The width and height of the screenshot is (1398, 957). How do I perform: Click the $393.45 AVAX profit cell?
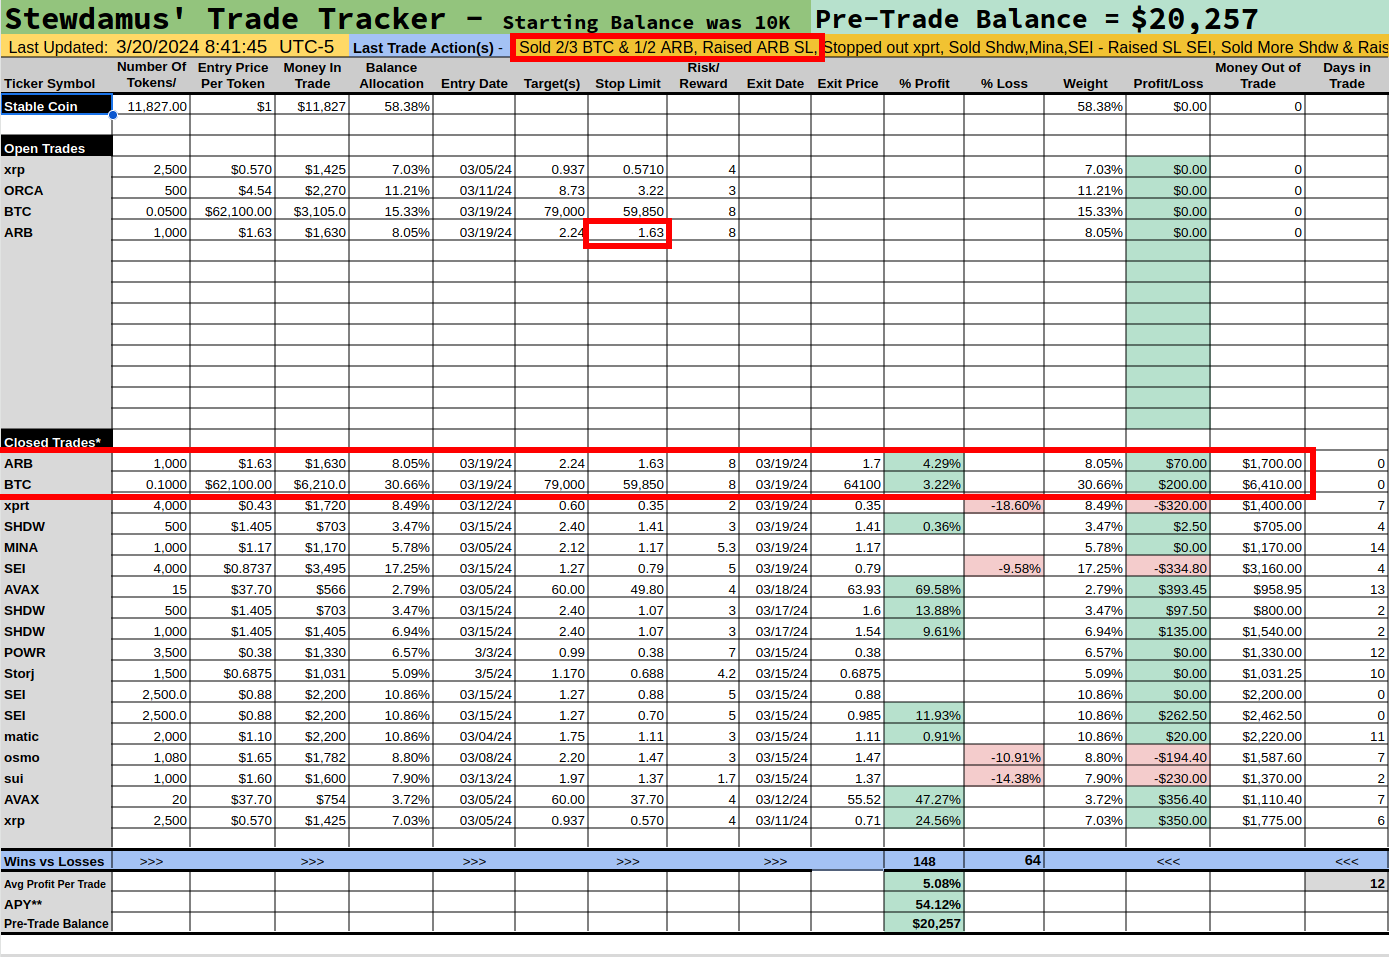click(x=1168, y=590)
